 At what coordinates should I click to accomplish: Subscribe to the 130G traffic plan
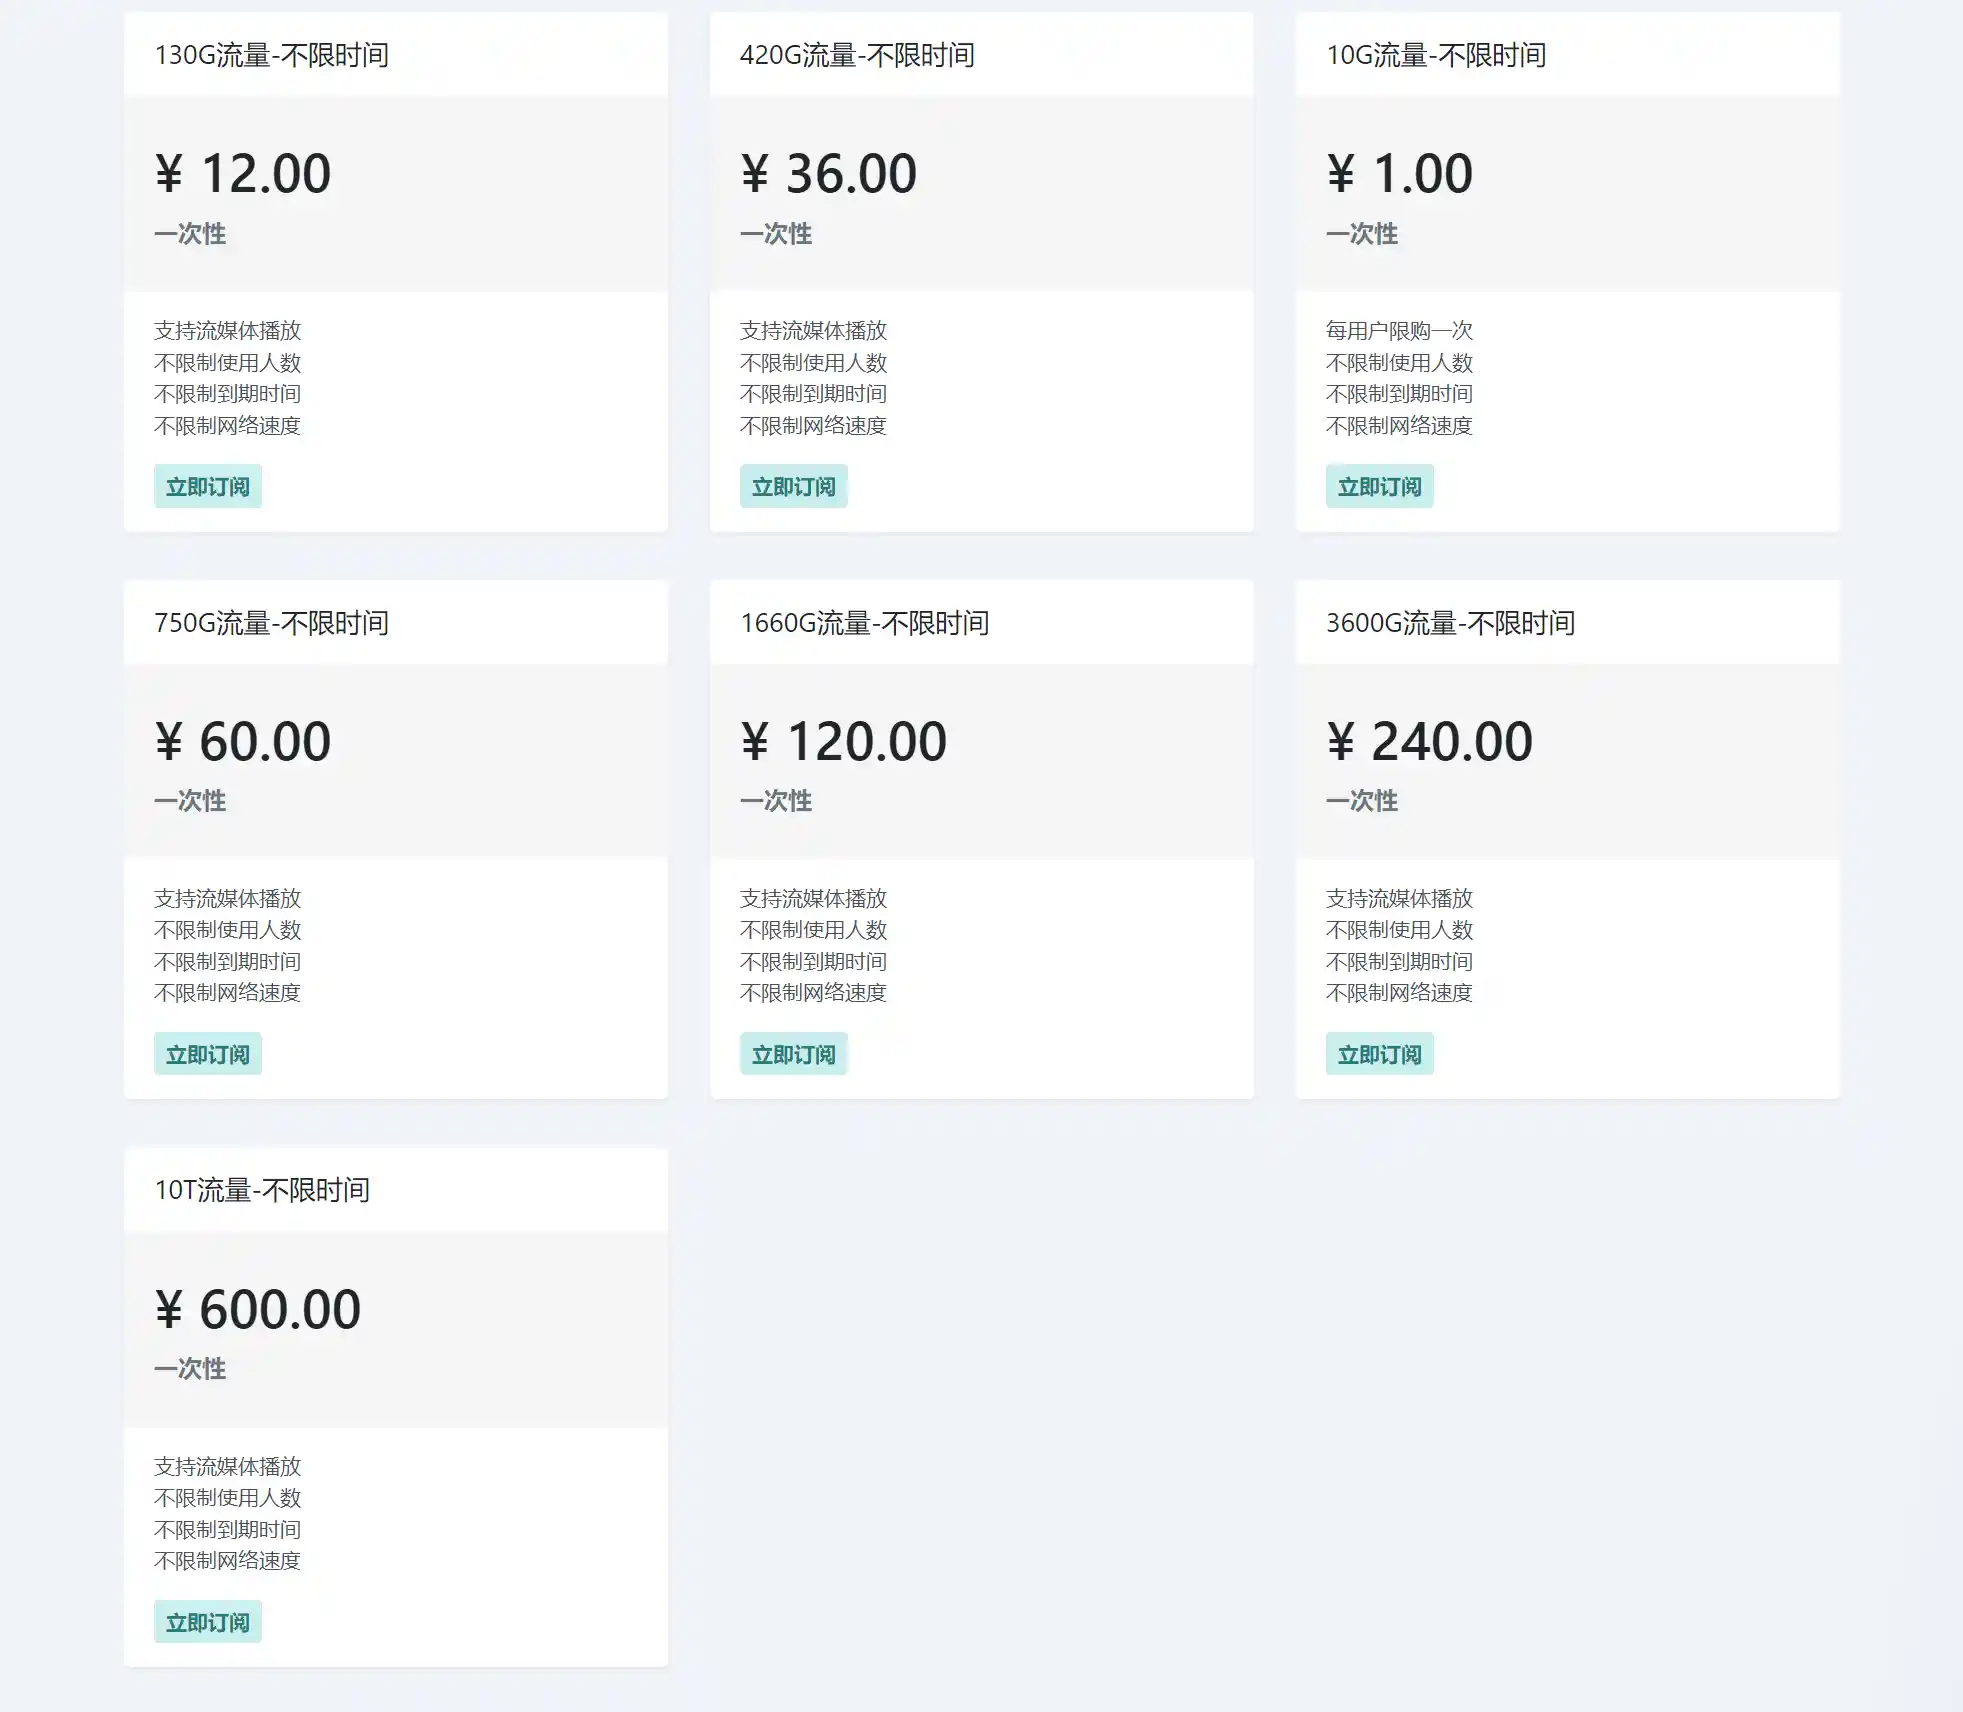[x=207, y=487]
